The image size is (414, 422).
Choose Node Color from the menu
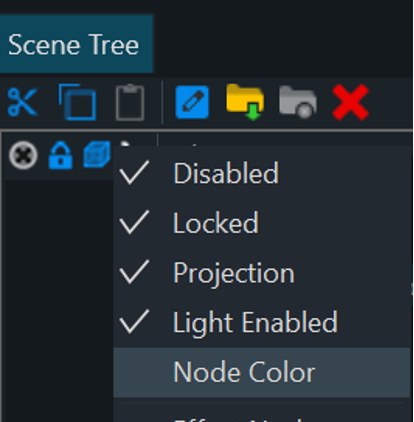coord(262,372)
